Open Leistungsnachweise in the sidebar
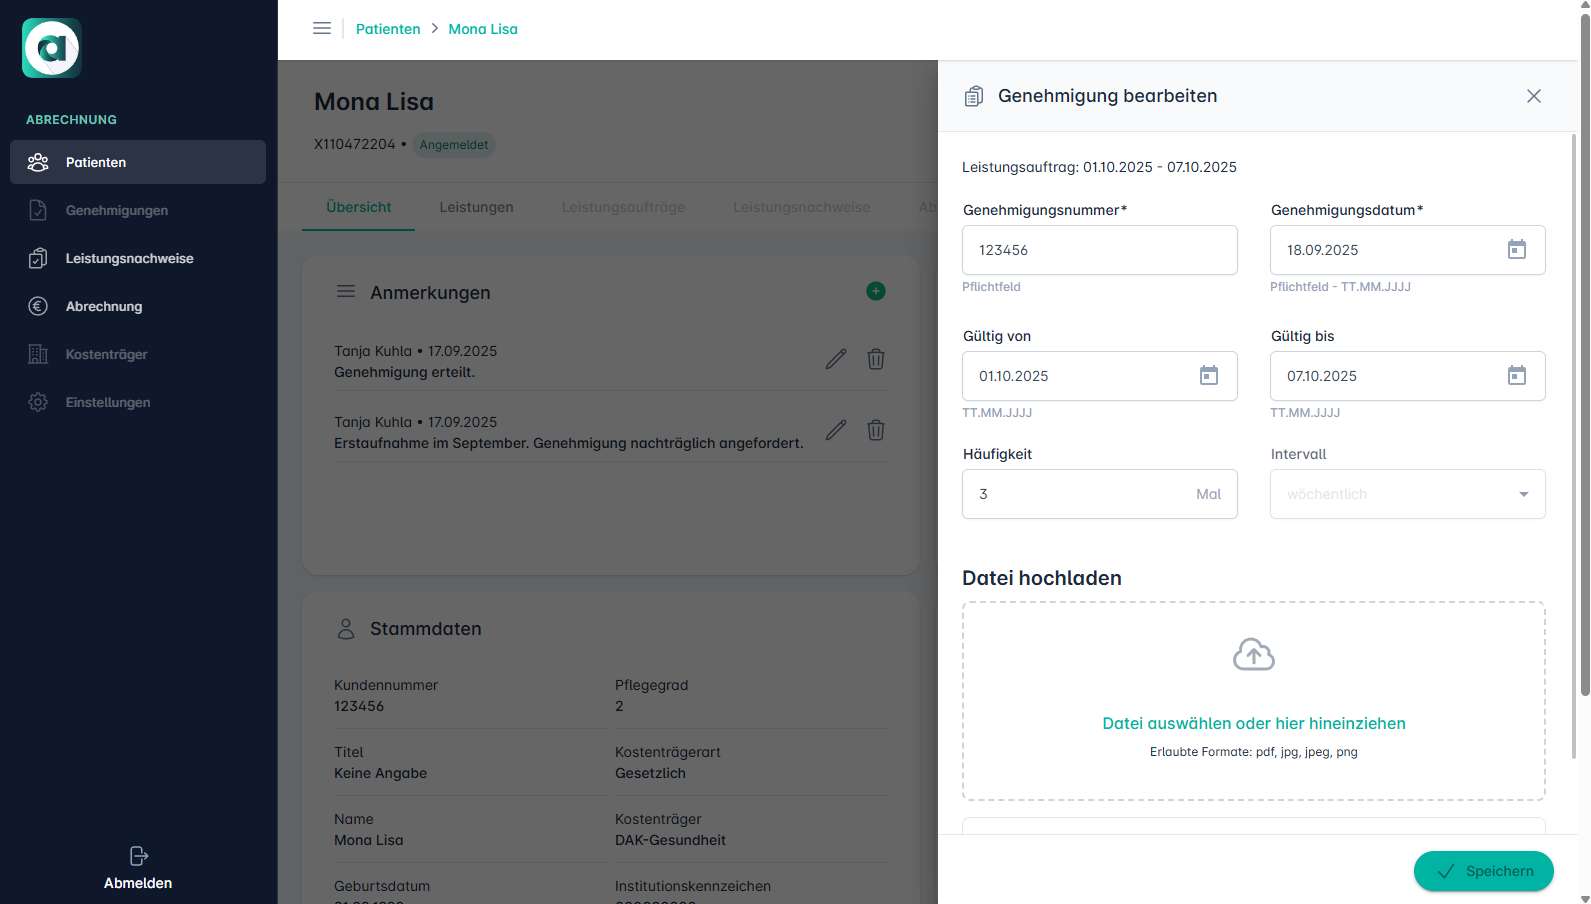 click(129, 258)
